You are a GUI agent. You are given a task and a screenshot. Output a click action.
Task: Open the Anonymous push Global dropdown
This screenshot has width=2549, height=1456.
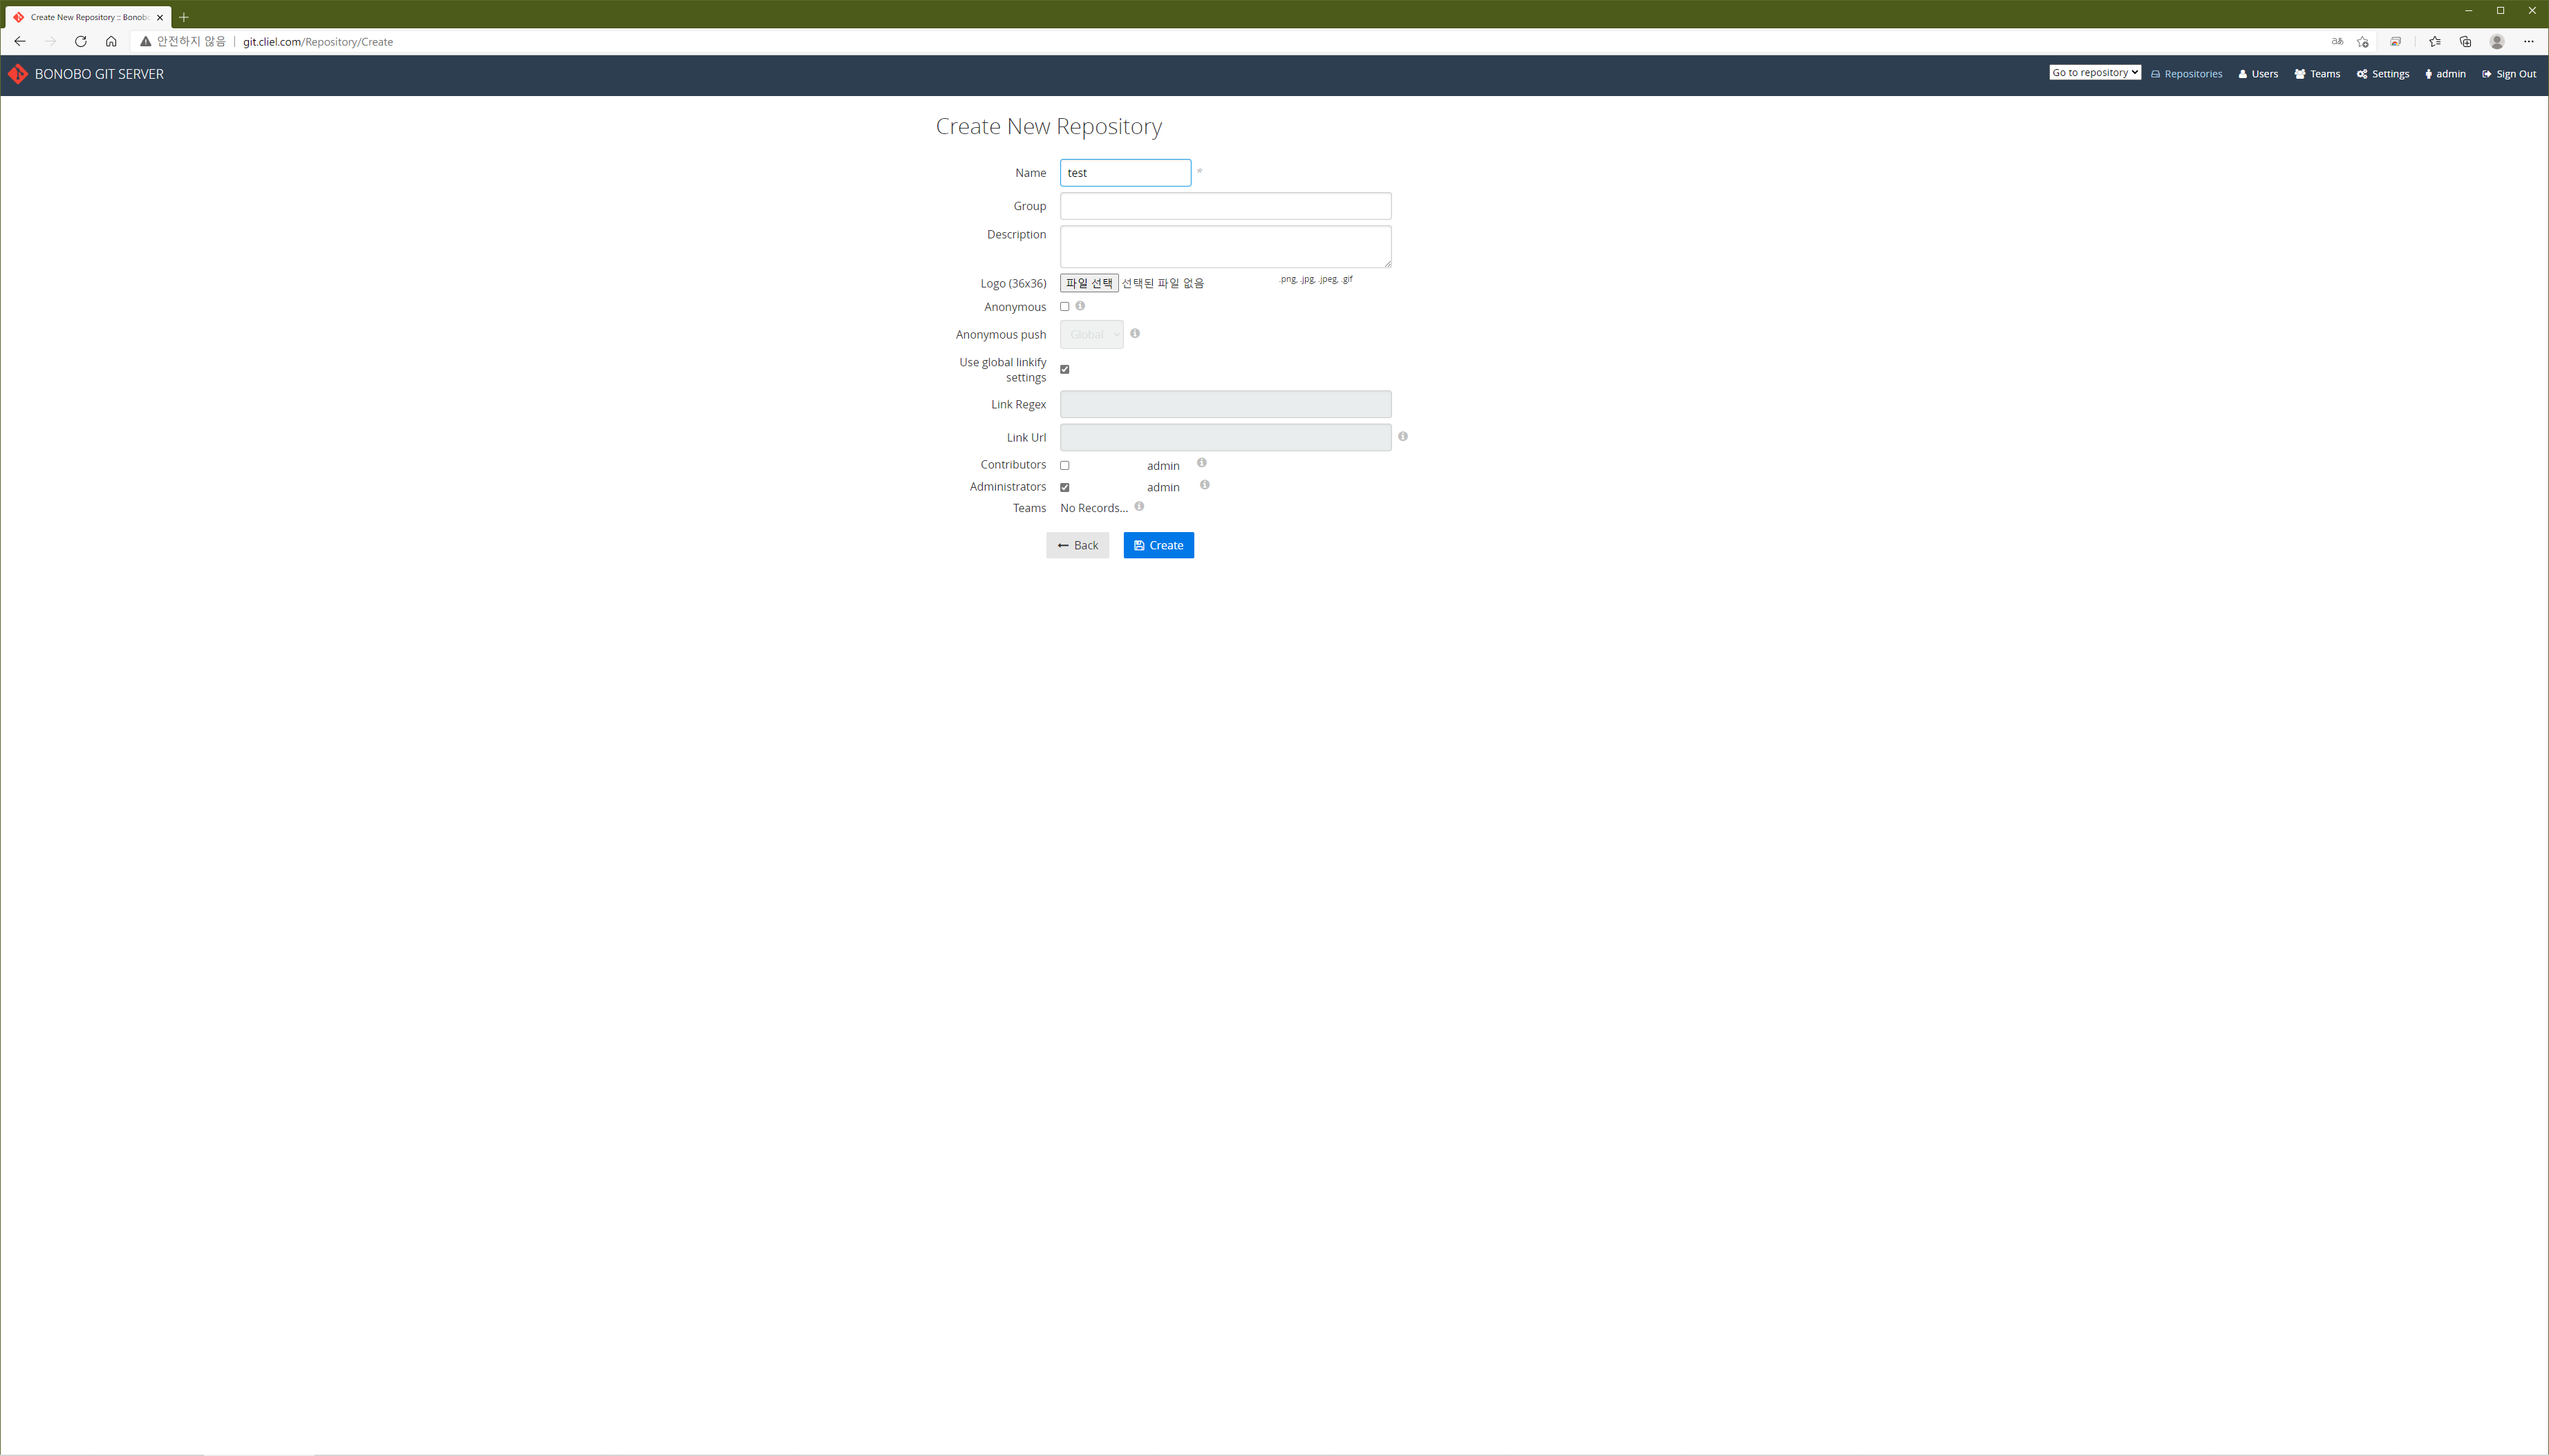(1091, 335)
